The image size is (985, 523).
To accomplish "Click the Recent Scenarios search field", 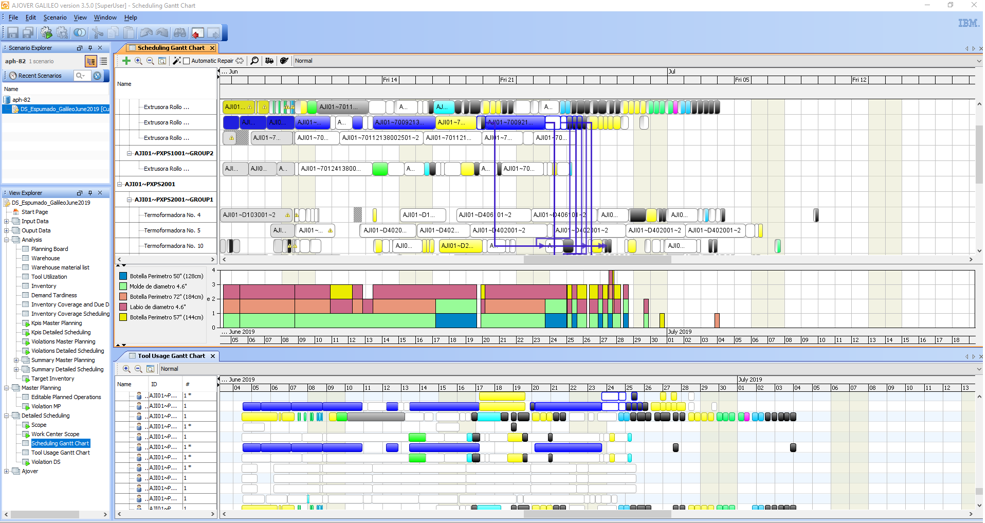I will click(x=82, y=75).
